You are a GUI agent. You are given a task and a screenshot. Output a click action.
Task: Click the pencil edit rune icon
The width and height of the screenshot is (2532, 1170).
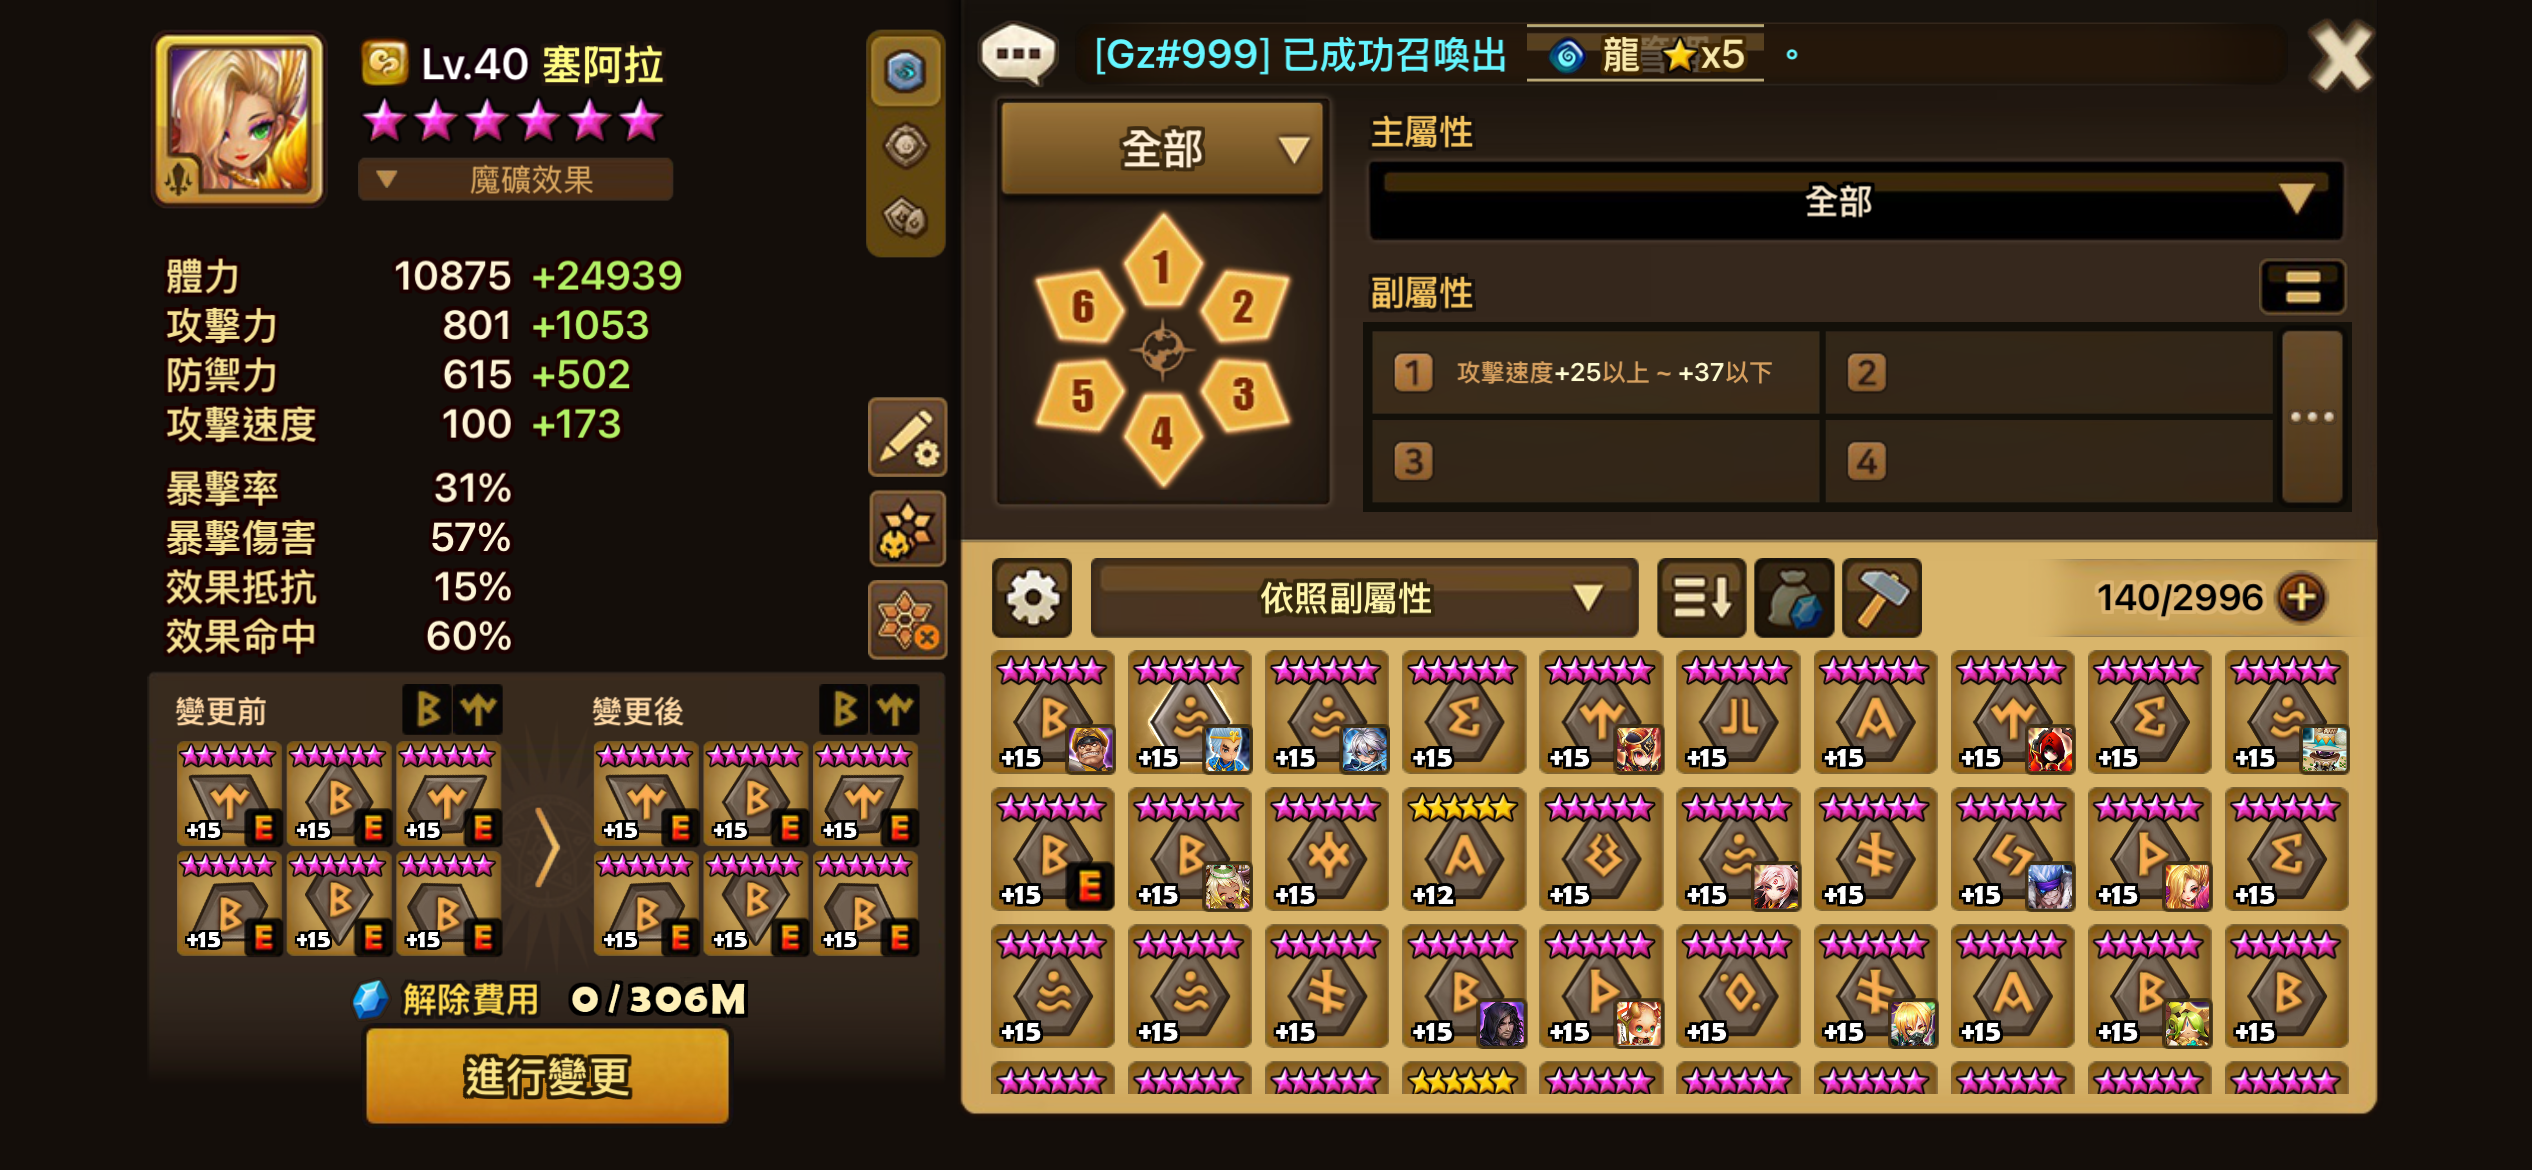pyautogui.click(x=907, y=438)
